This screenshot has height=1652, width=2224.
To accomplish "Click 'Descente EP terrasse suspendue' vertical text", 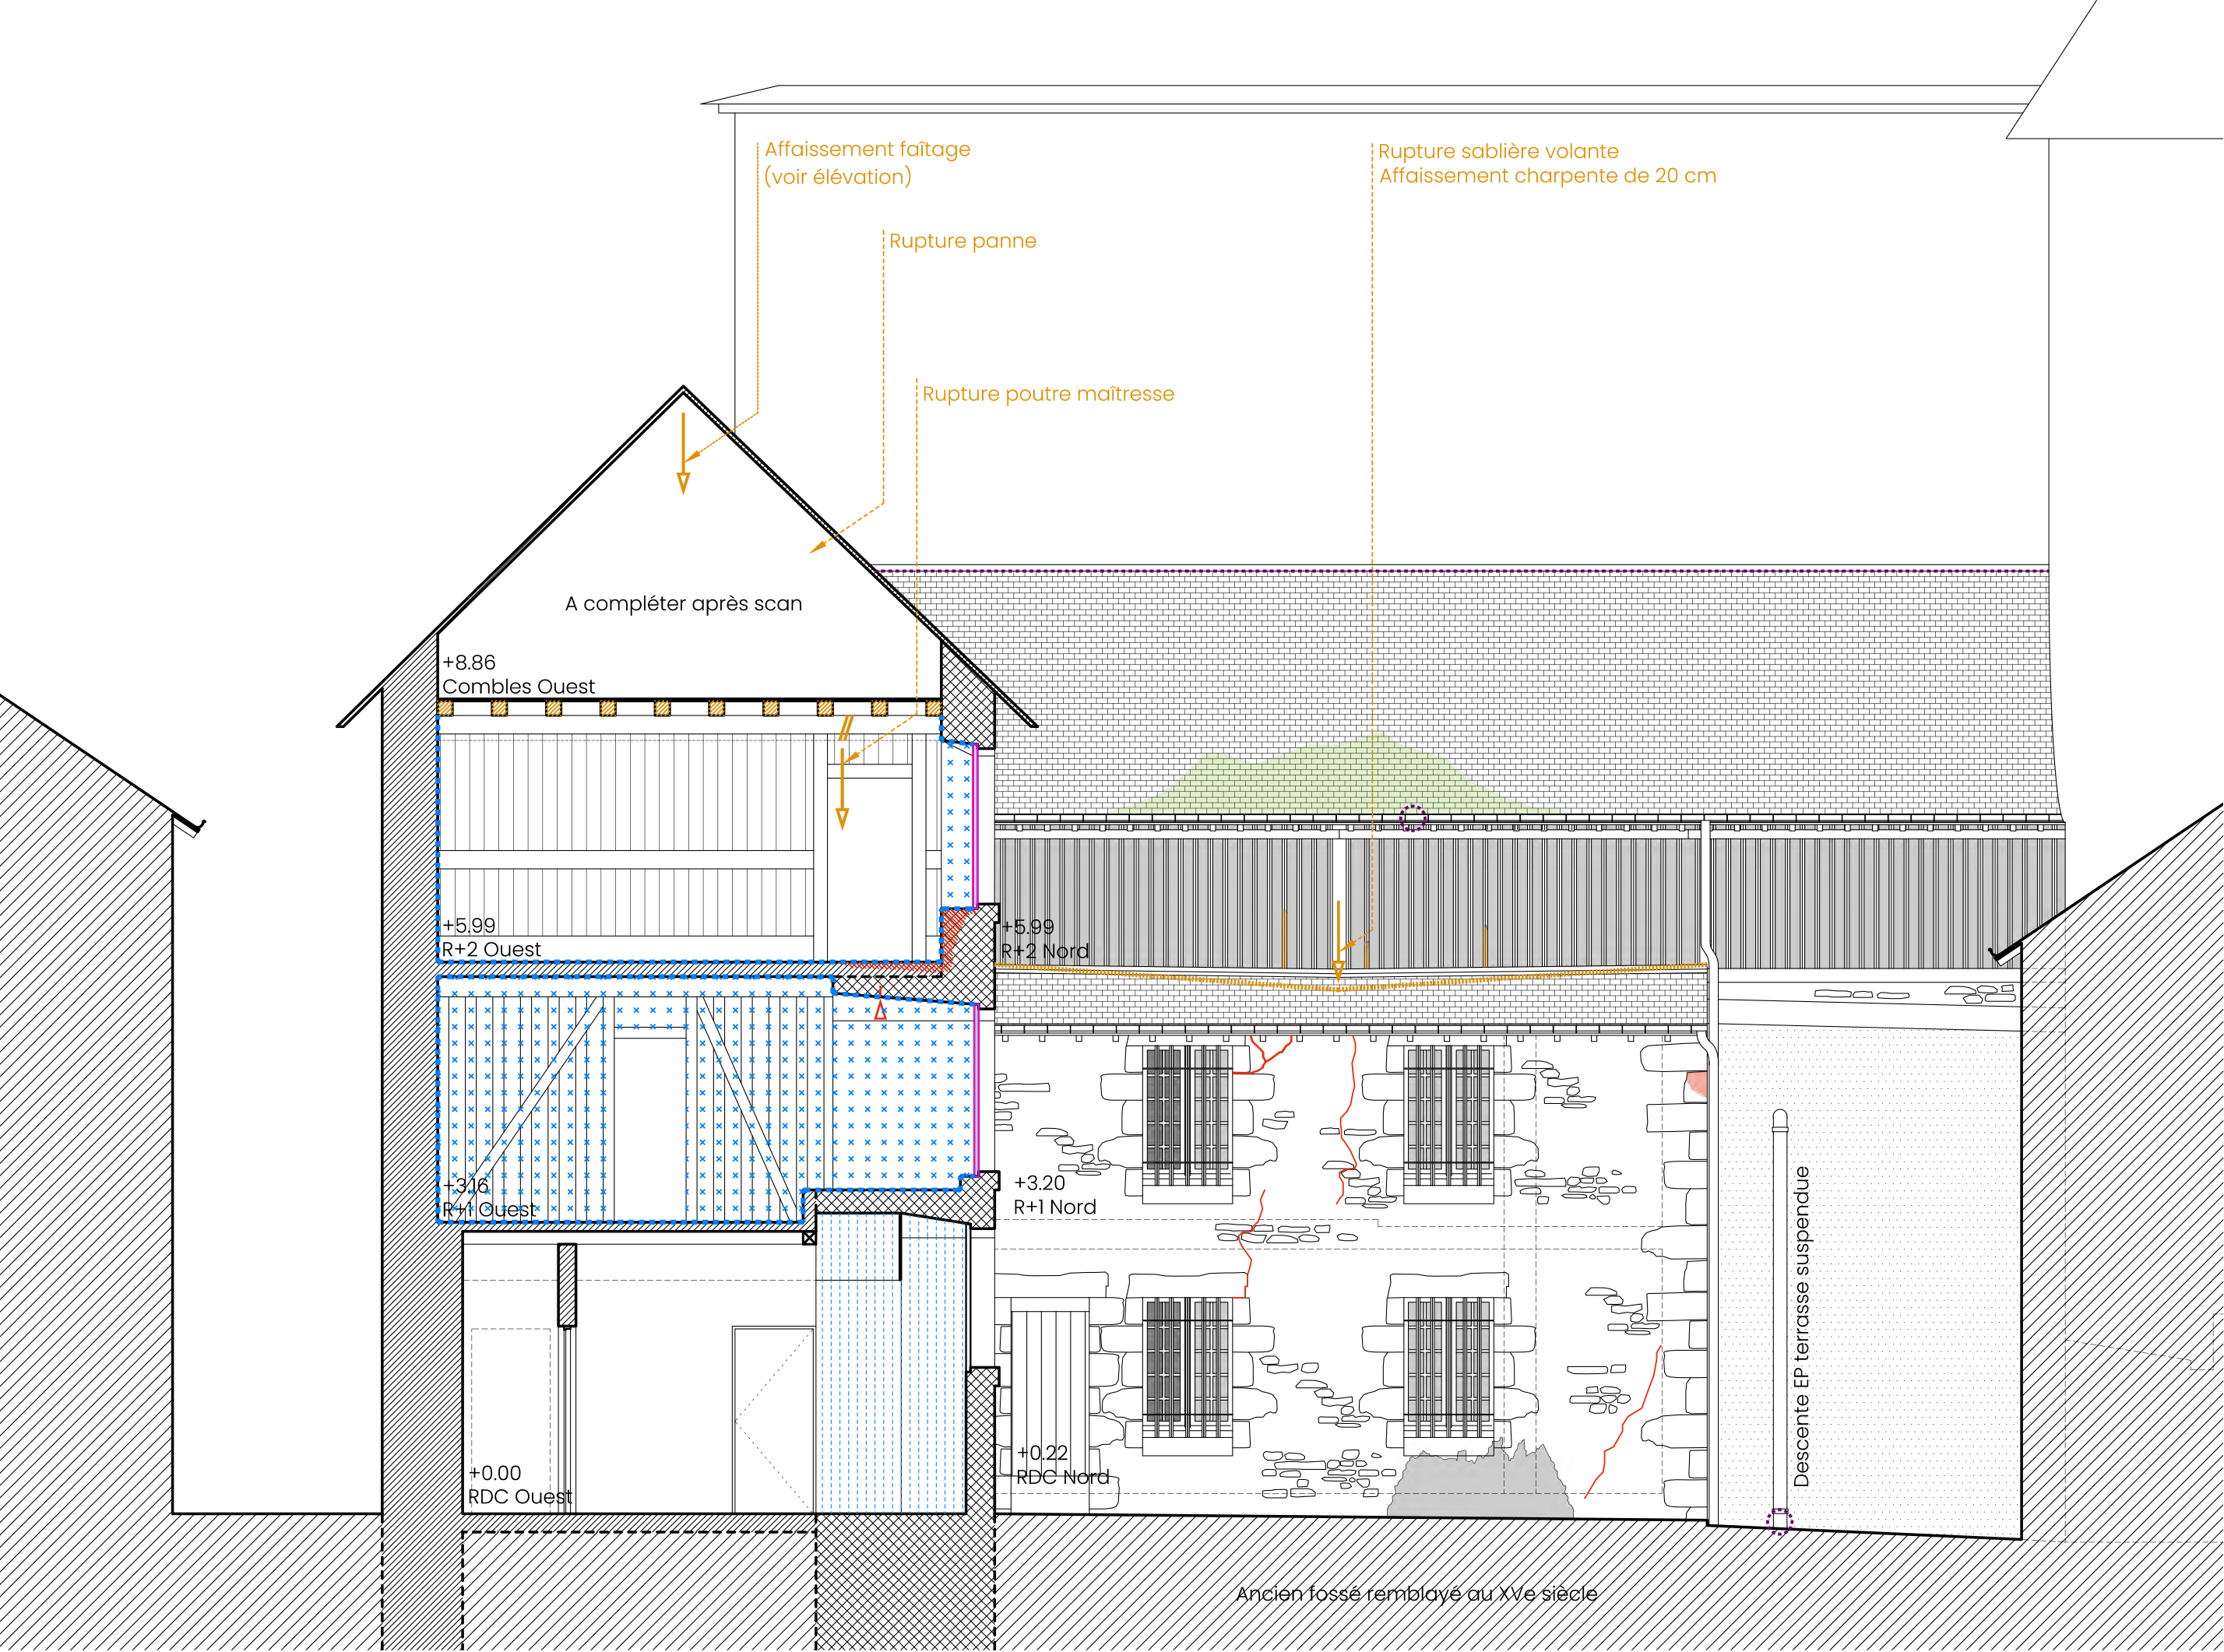I will [x=1801, y=1326].
